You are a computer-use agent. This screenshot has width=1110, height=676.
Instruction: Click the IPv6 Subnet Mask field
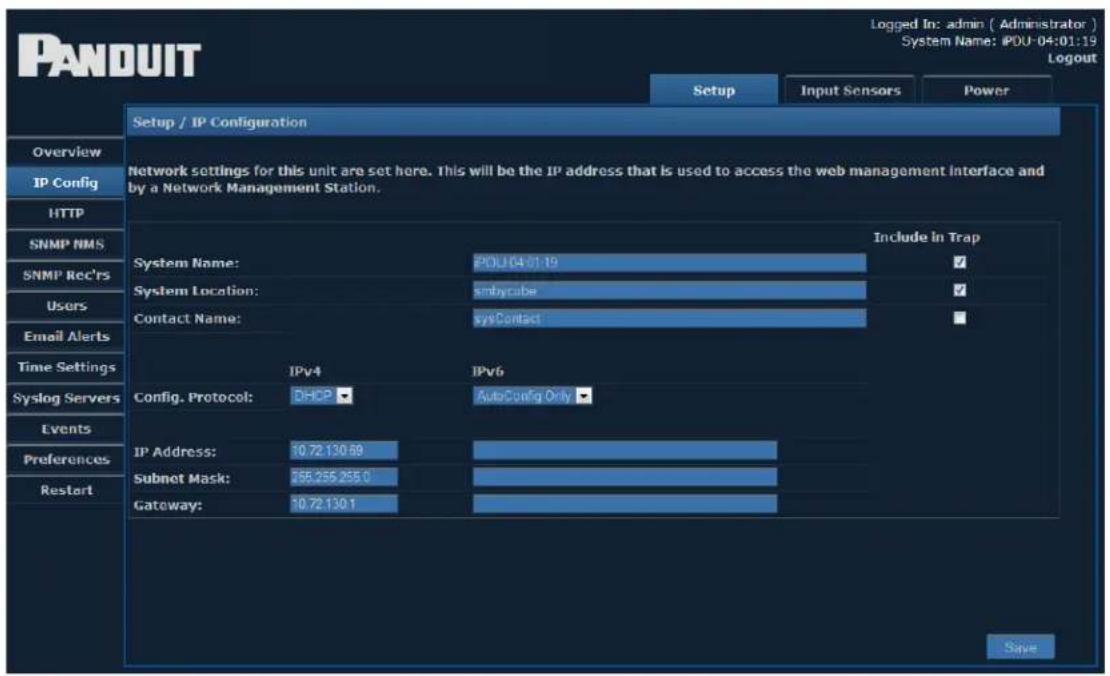tap(624, 477)
